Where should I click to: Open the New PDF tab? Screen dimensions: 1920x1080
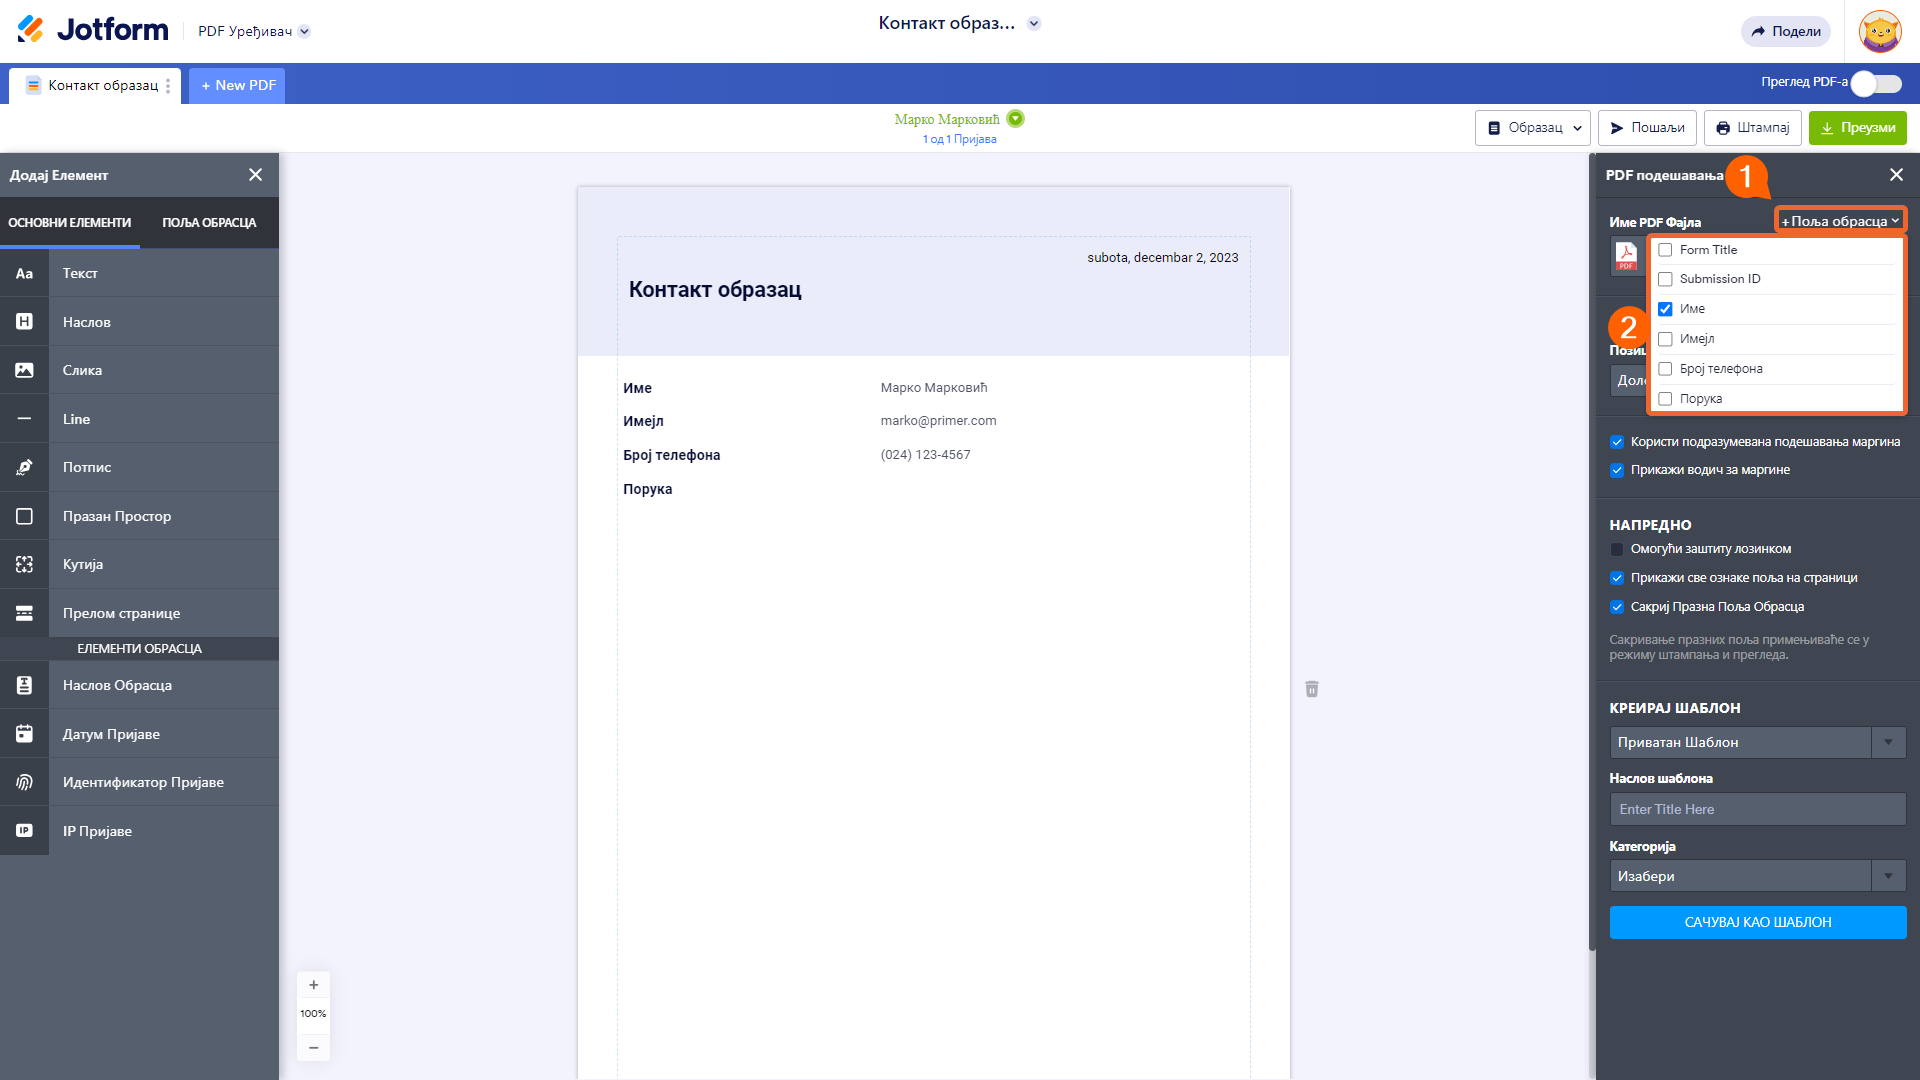click(x=238, y=85)
